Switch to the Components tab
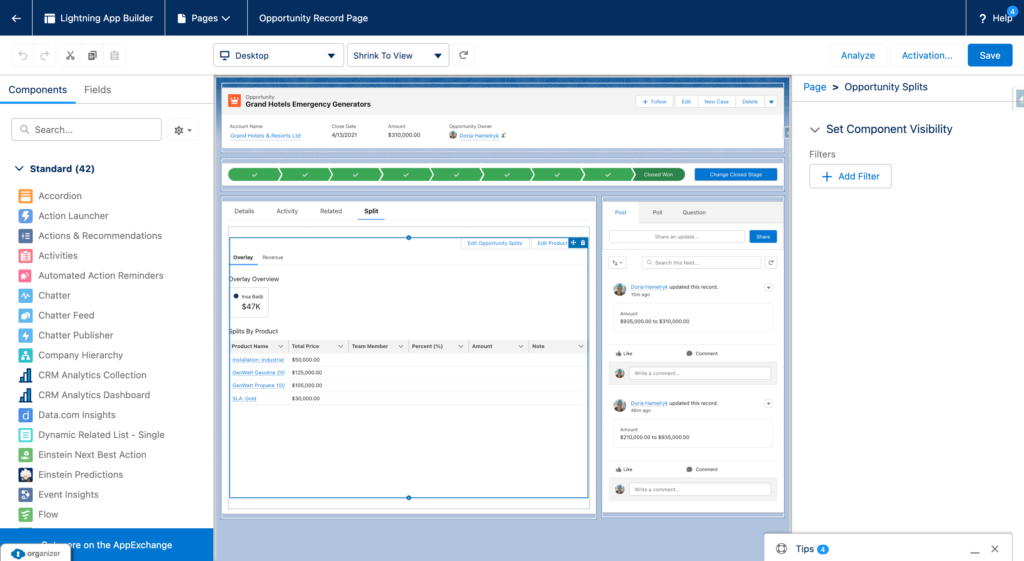The width and height of the screenshot is (1024, 561). coord(37,90)
